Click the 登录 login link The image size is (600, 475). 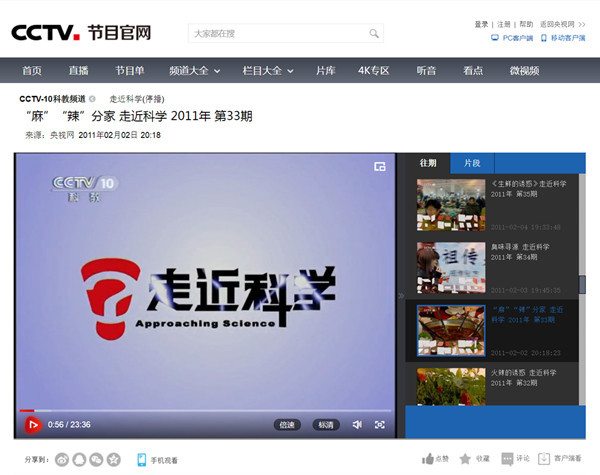coord(482,23)
